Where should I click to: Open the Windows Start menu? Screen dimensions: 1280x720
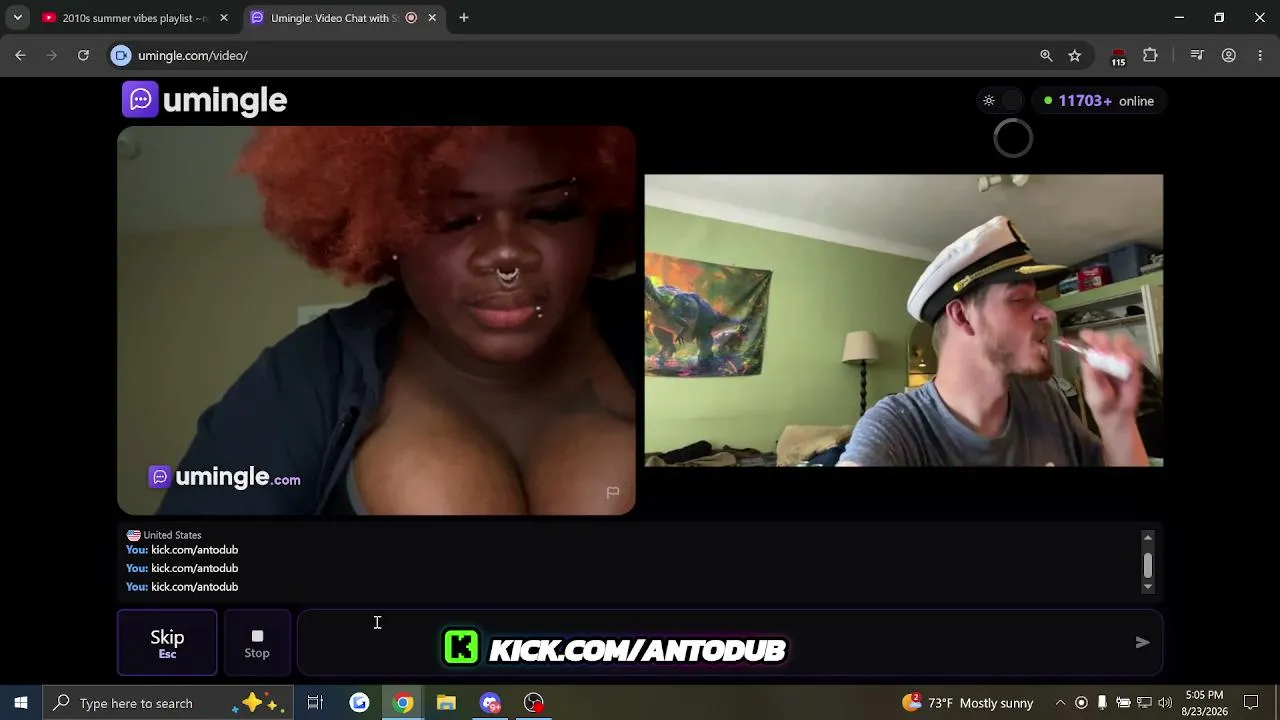click(x=20, y=703)
